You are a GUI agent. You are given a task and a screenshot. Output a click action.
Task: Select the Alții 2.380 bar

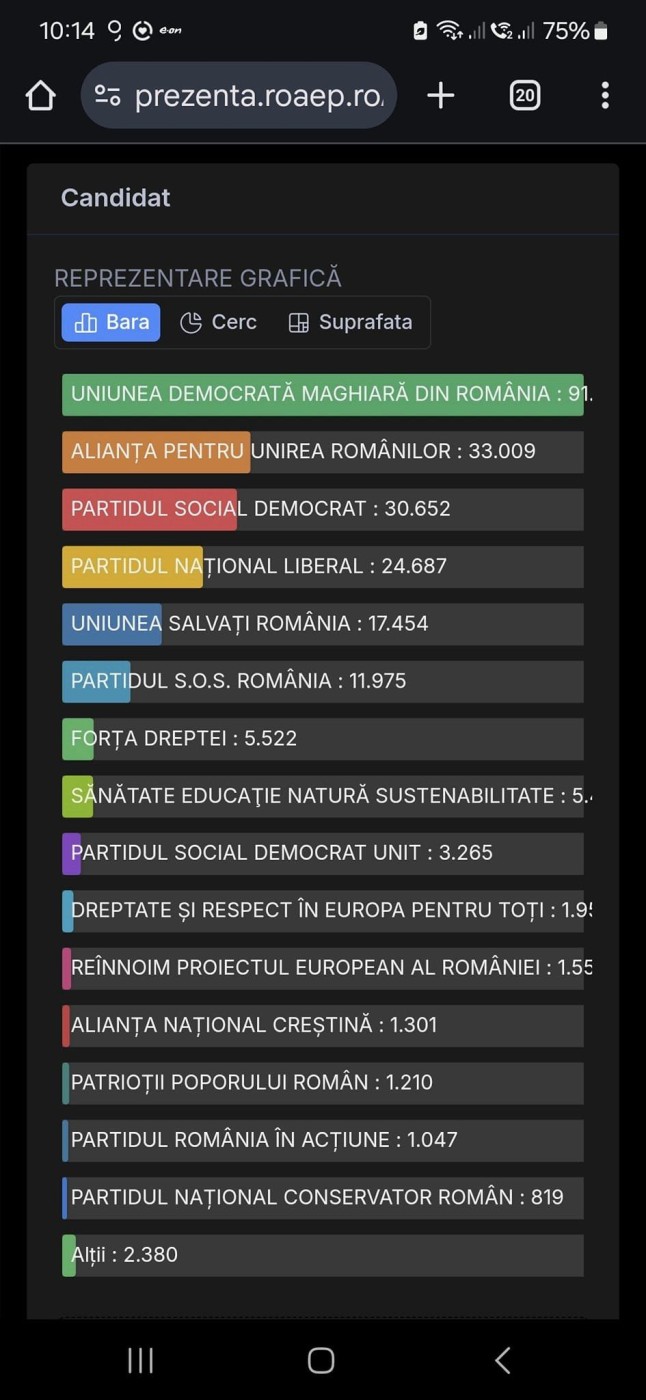pos(69,1255)
